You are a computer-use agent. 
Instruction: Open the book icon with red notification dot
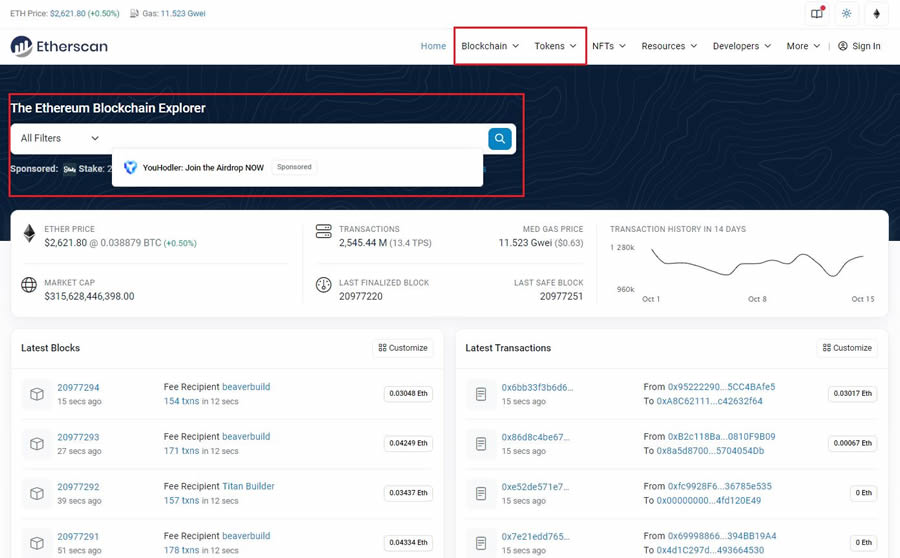[x=817, y=14]
